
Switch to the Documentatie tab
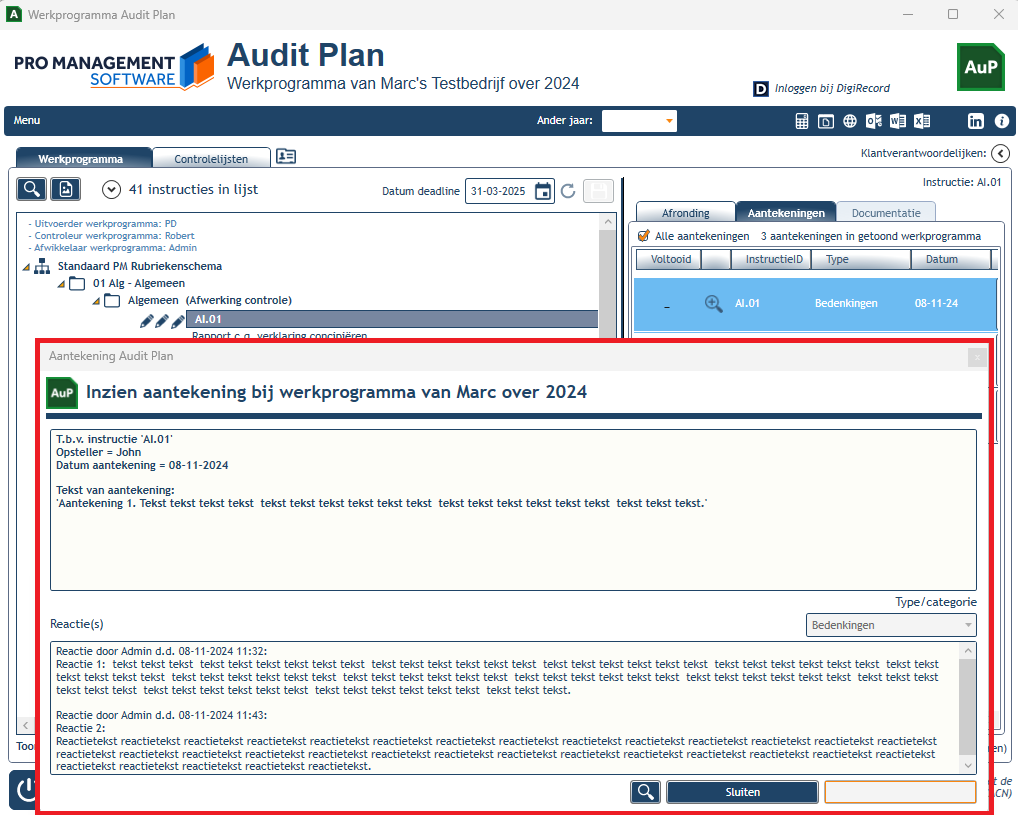click(886, 212)
